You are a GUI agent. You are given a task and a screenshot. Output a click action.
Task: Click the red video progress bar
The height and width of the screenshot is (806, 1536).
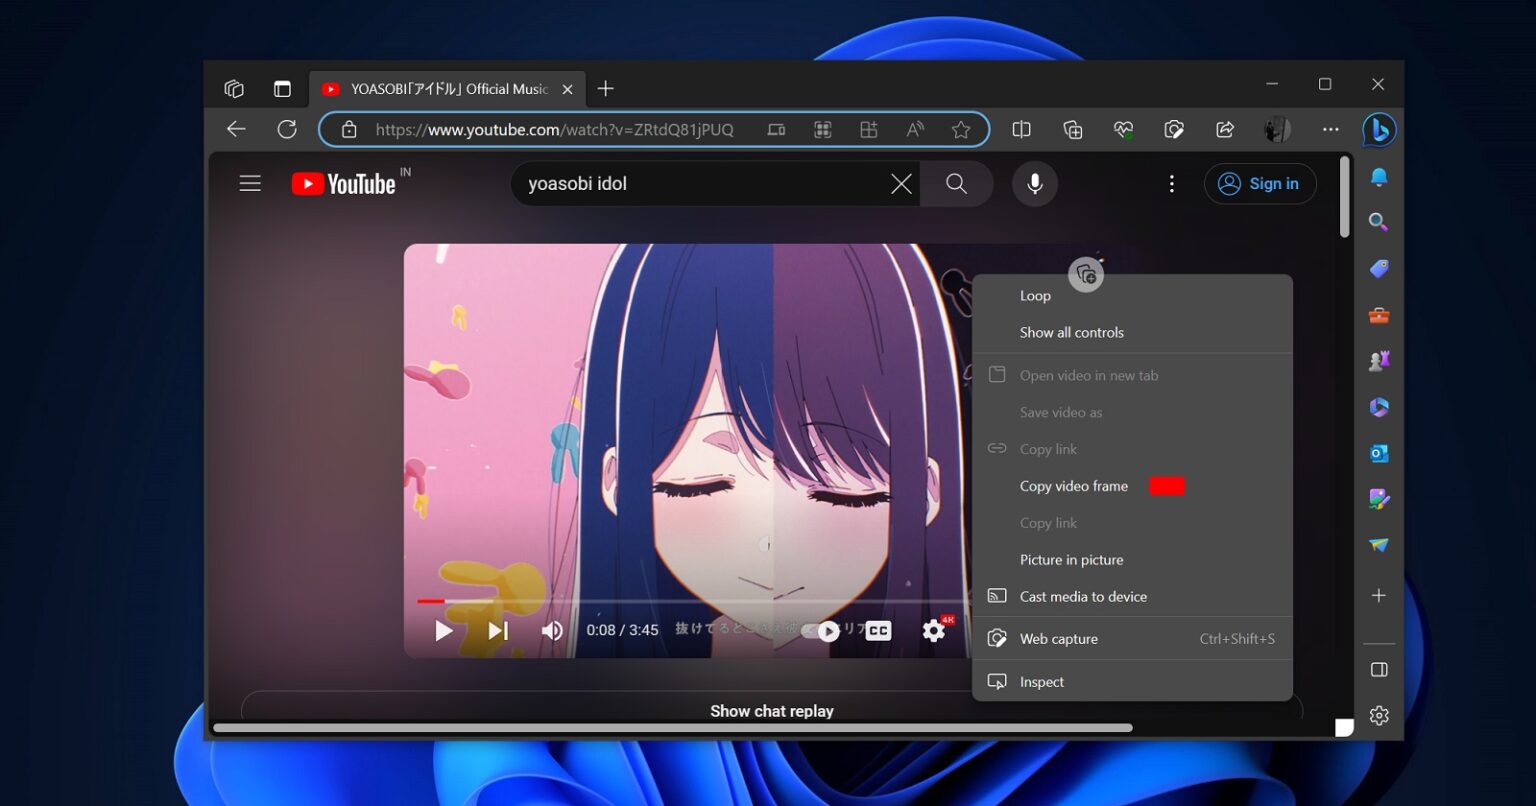(430, 601)
